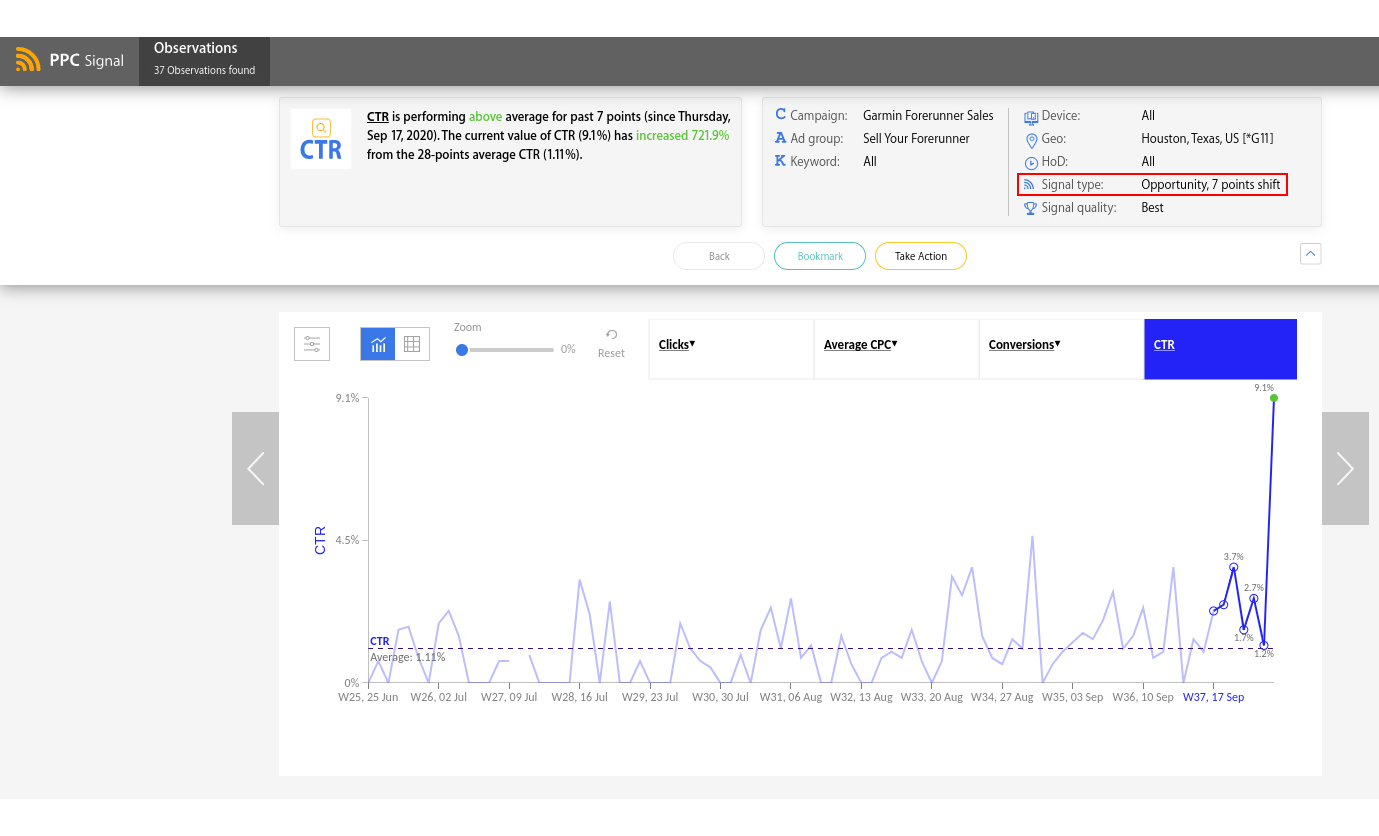Click the Garmin Forerunner Sales campaign value

pos(928,116)
